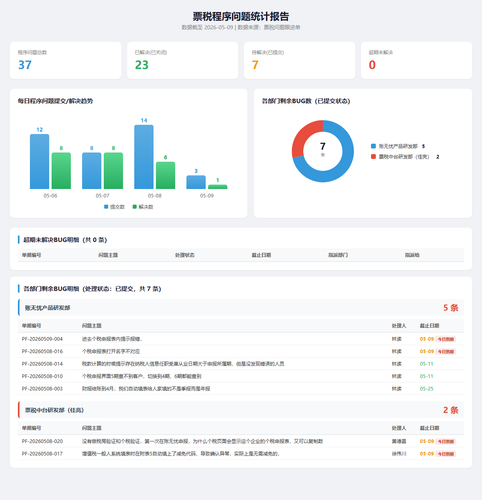The height and width of the screenshot is (500, 482).
Task: Open ticket PF-20260508-016
Action: [x=42, y=351]
